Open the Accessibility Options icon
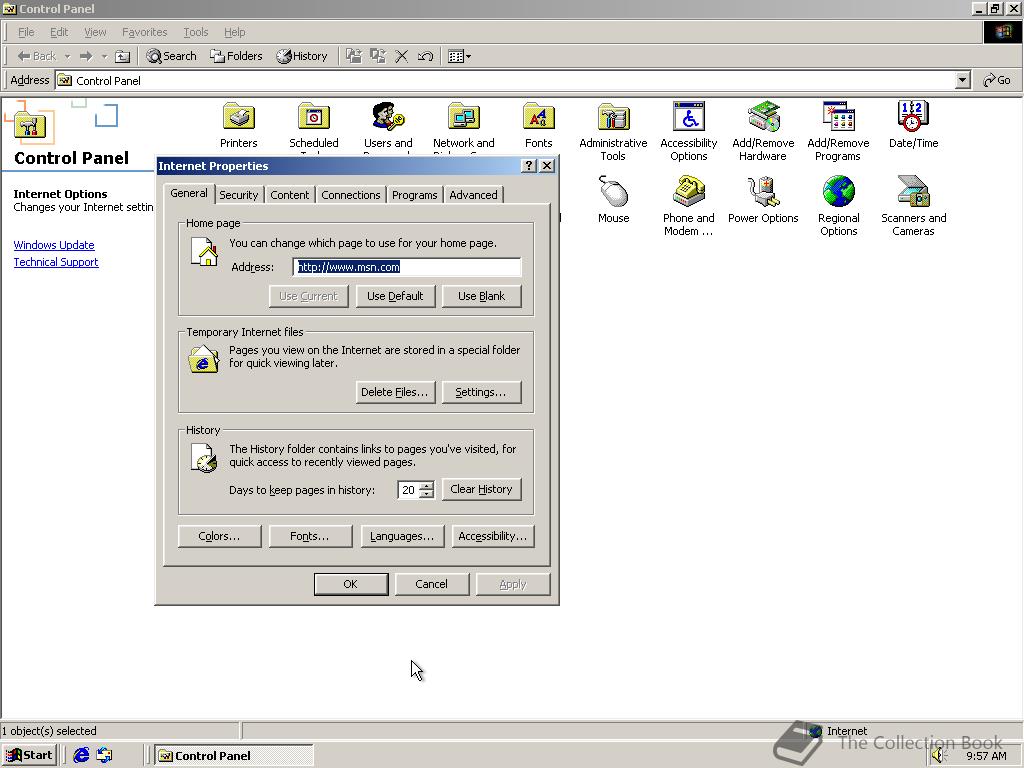Viewport: 1024px width, 768px height. [688, 131]
